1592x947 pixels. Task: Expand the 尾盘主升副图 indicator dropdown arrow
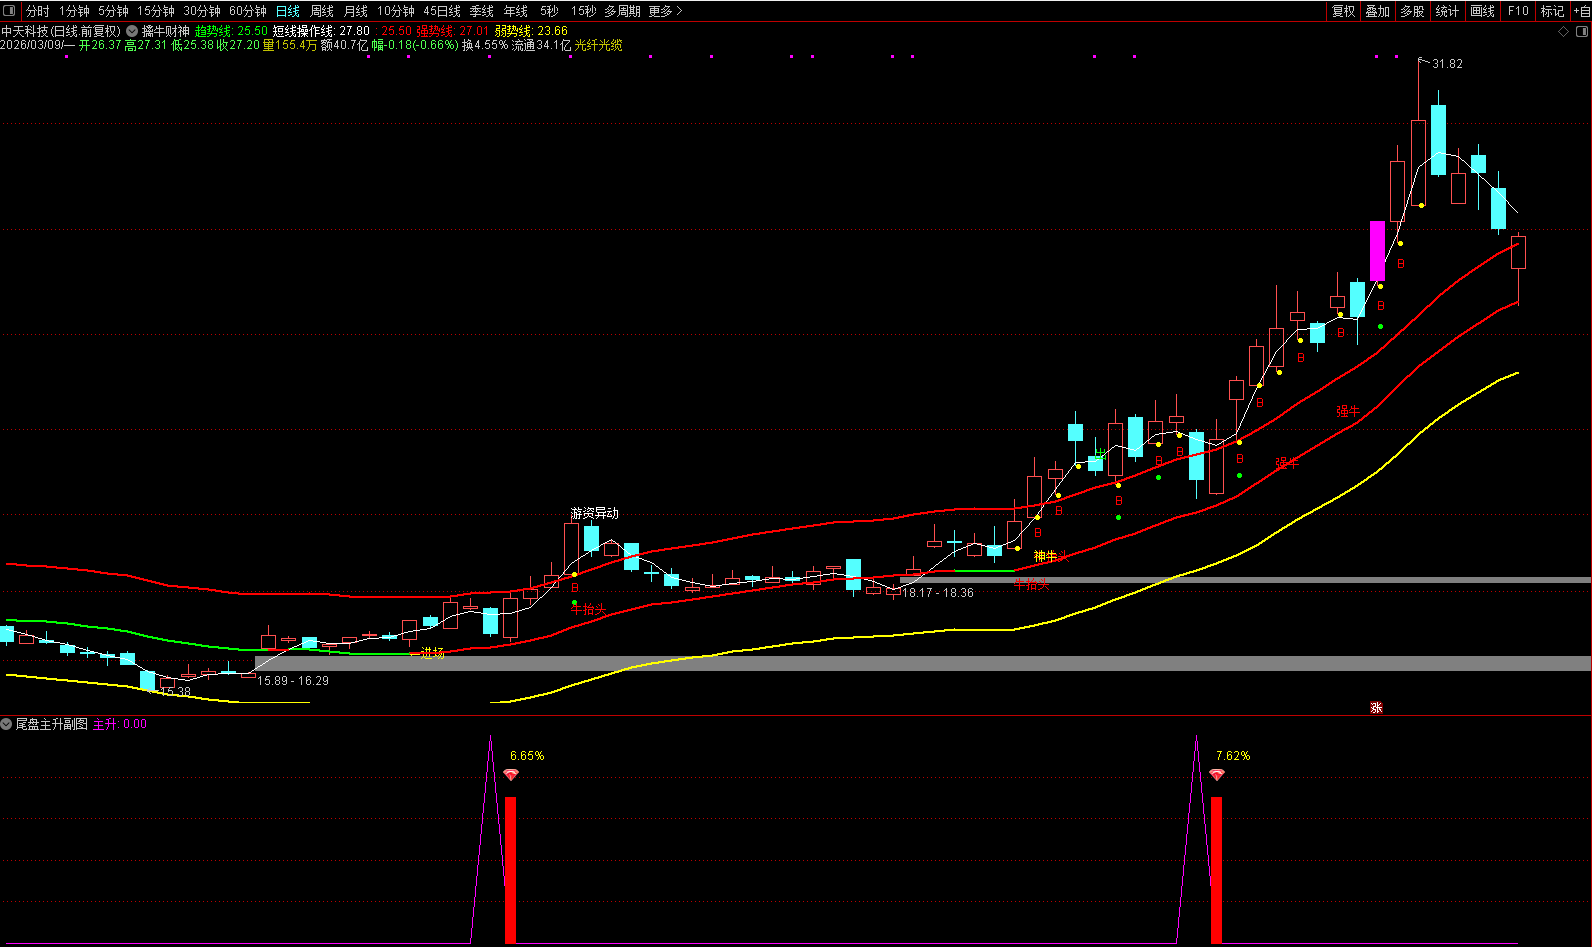tap(7, 724)
